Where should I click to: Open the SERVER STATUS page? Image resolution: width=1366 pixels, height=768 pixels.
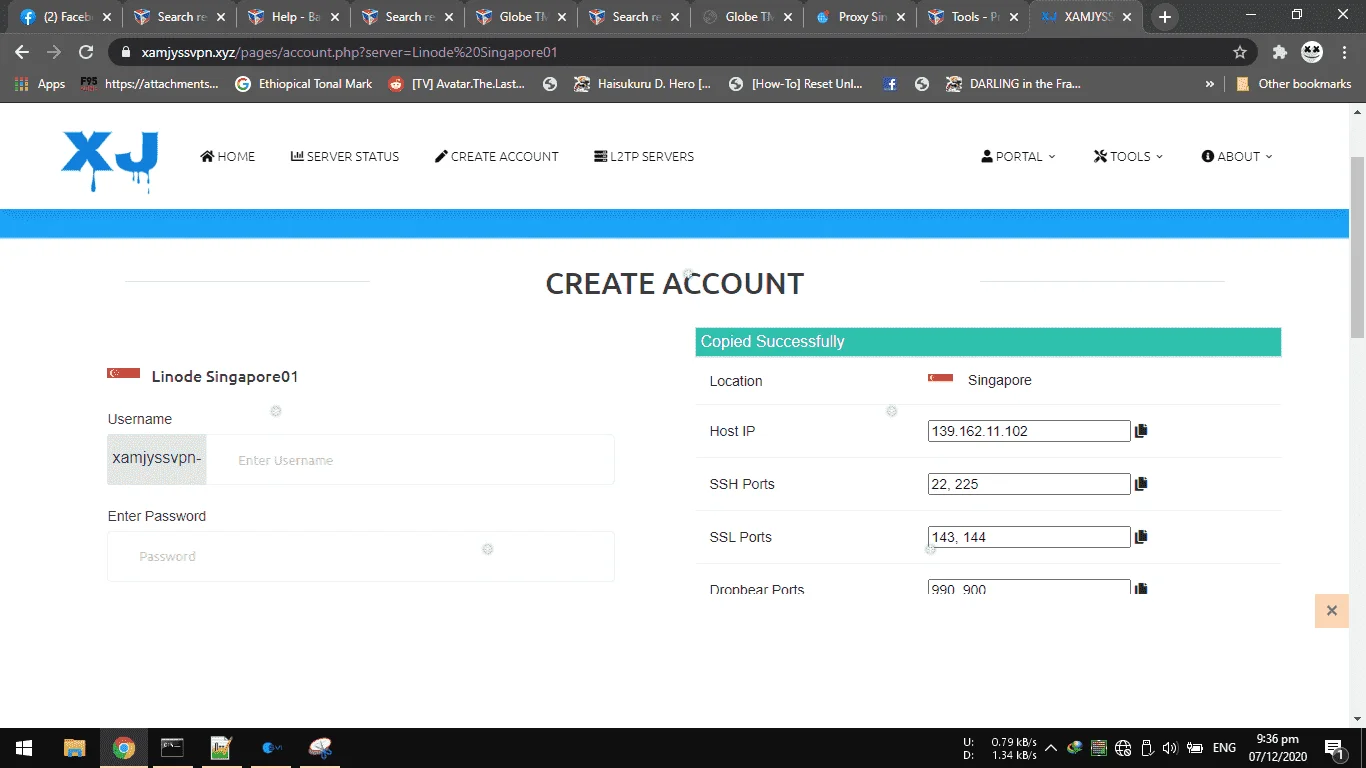click(345, 157)
